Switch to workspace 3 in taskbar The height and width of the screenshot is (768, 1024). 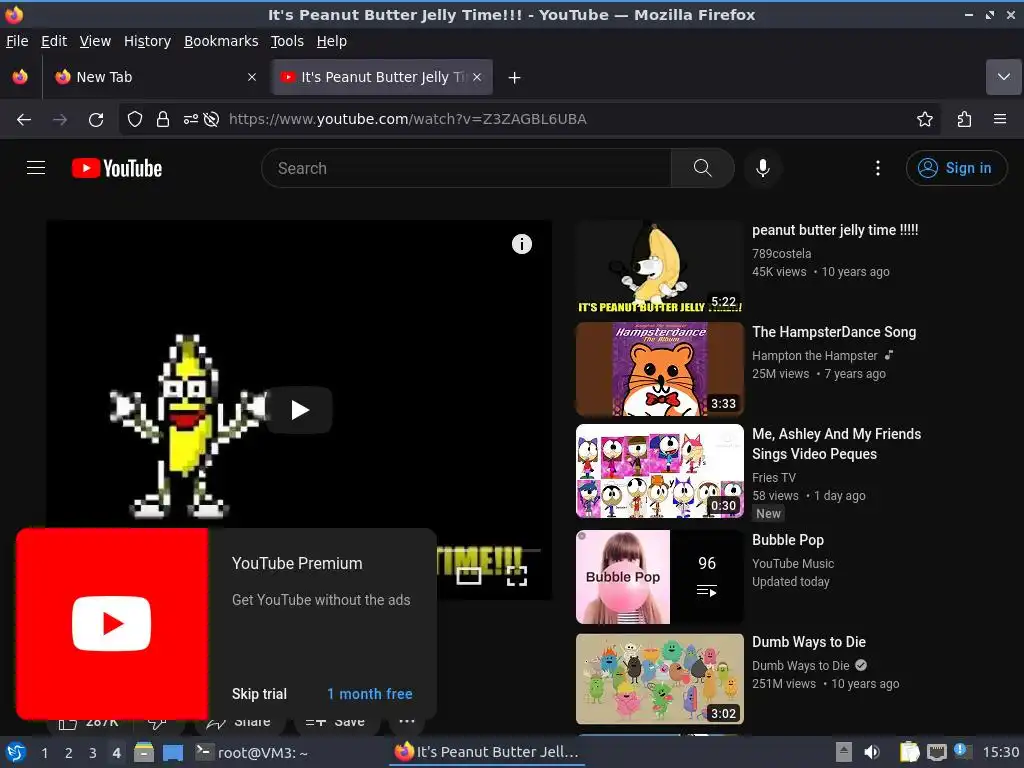tap(93, 753)
